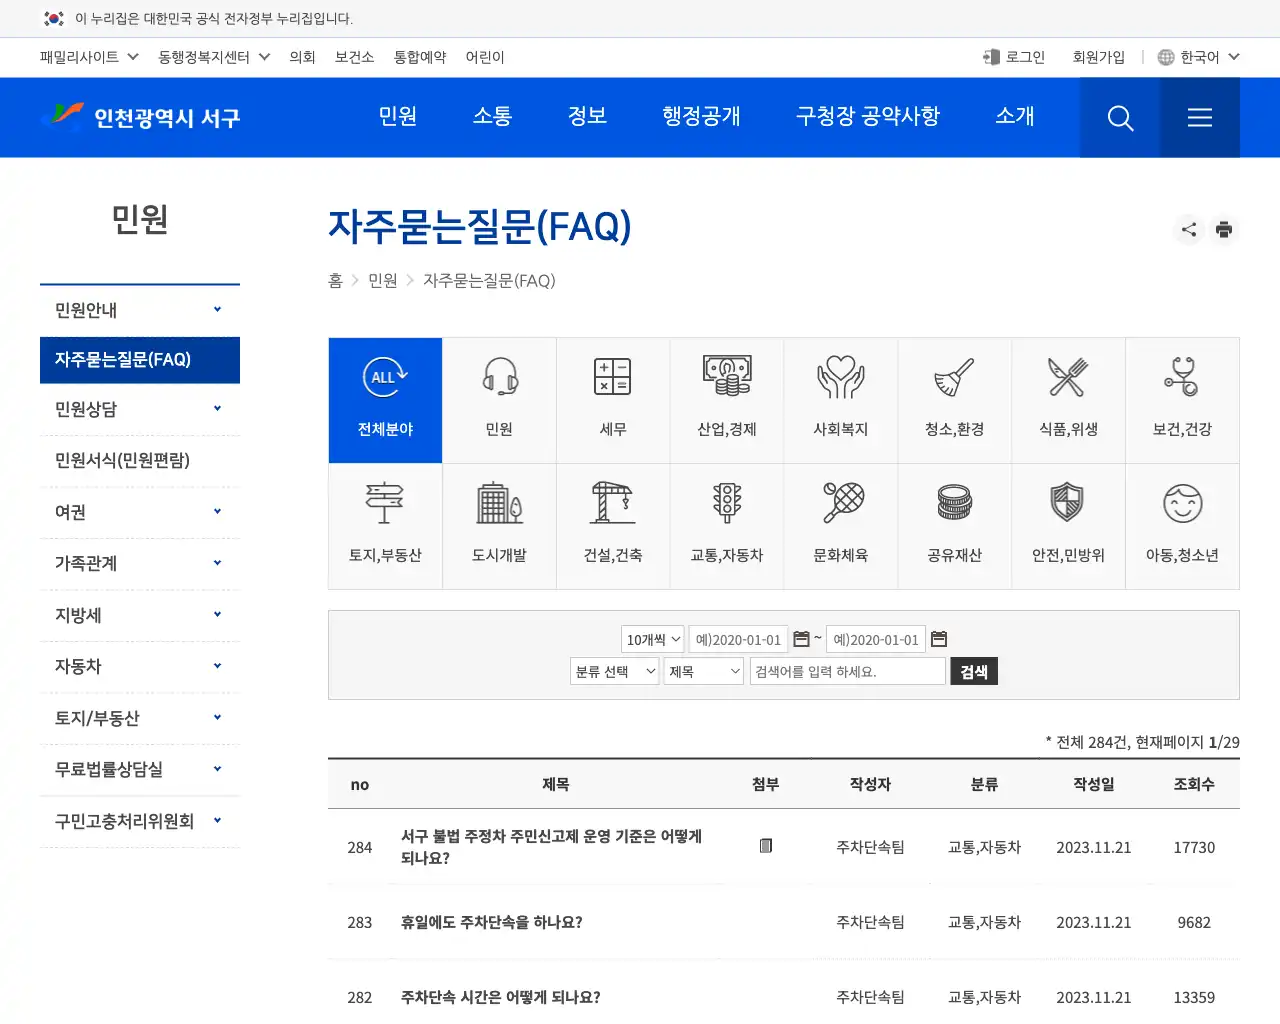This screenshot has height=1024, width=1280.
Task: Click the 사회복지 heart-in-hands icon
Action: (841, 400)
